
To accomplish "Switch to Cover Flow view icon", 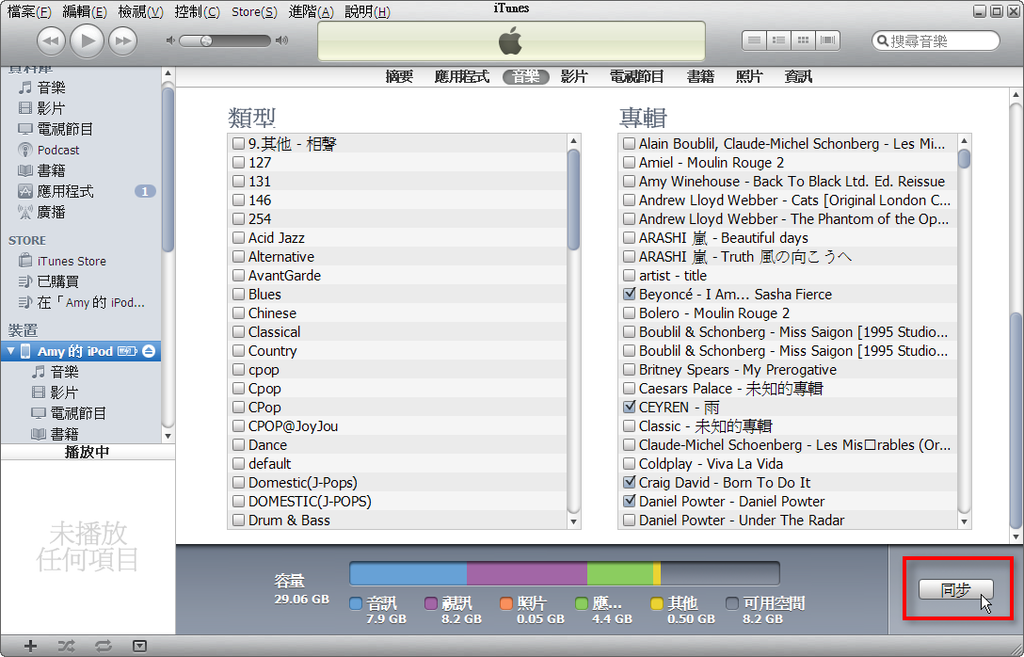I will click(x=827, y=40).
